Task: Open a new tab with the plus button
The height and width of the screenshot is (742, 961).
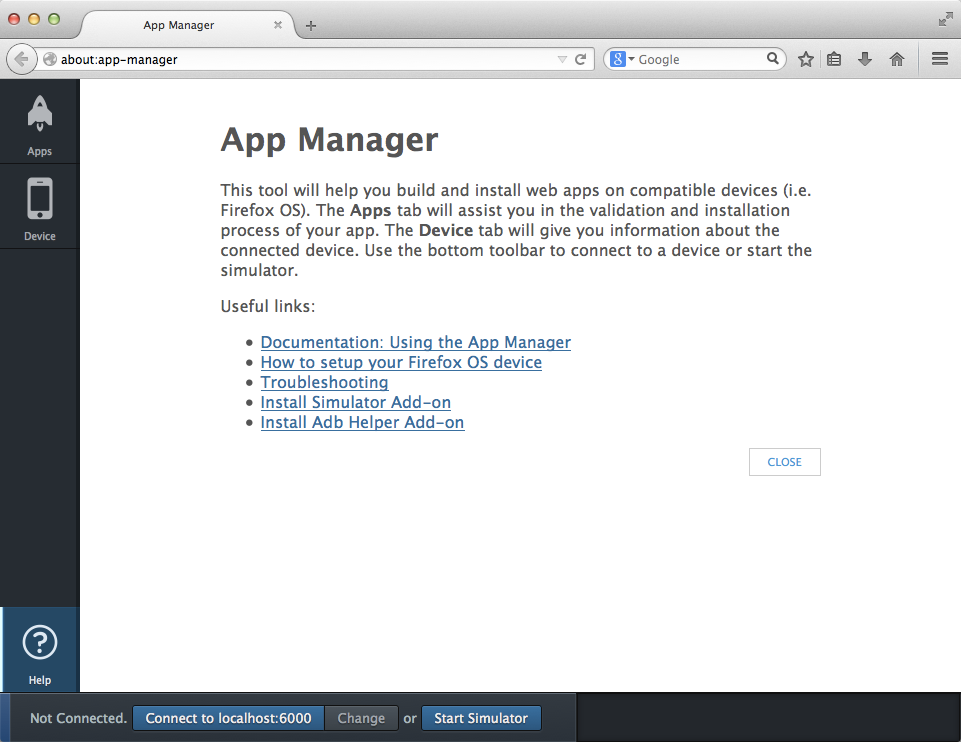Action: [310, 26]
